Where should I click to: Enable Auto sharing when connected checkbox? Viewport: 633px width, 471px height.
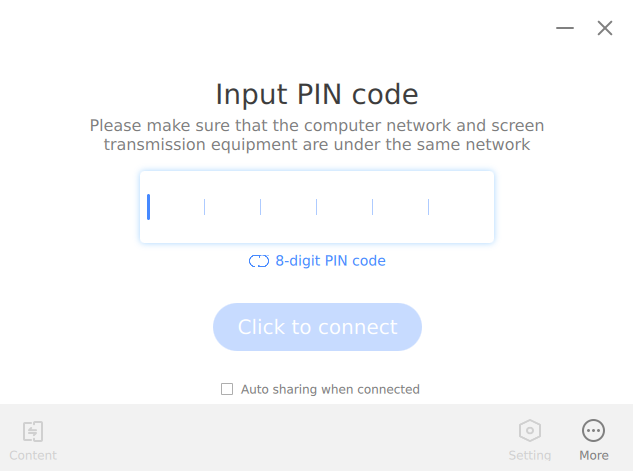tap(227, 389)
